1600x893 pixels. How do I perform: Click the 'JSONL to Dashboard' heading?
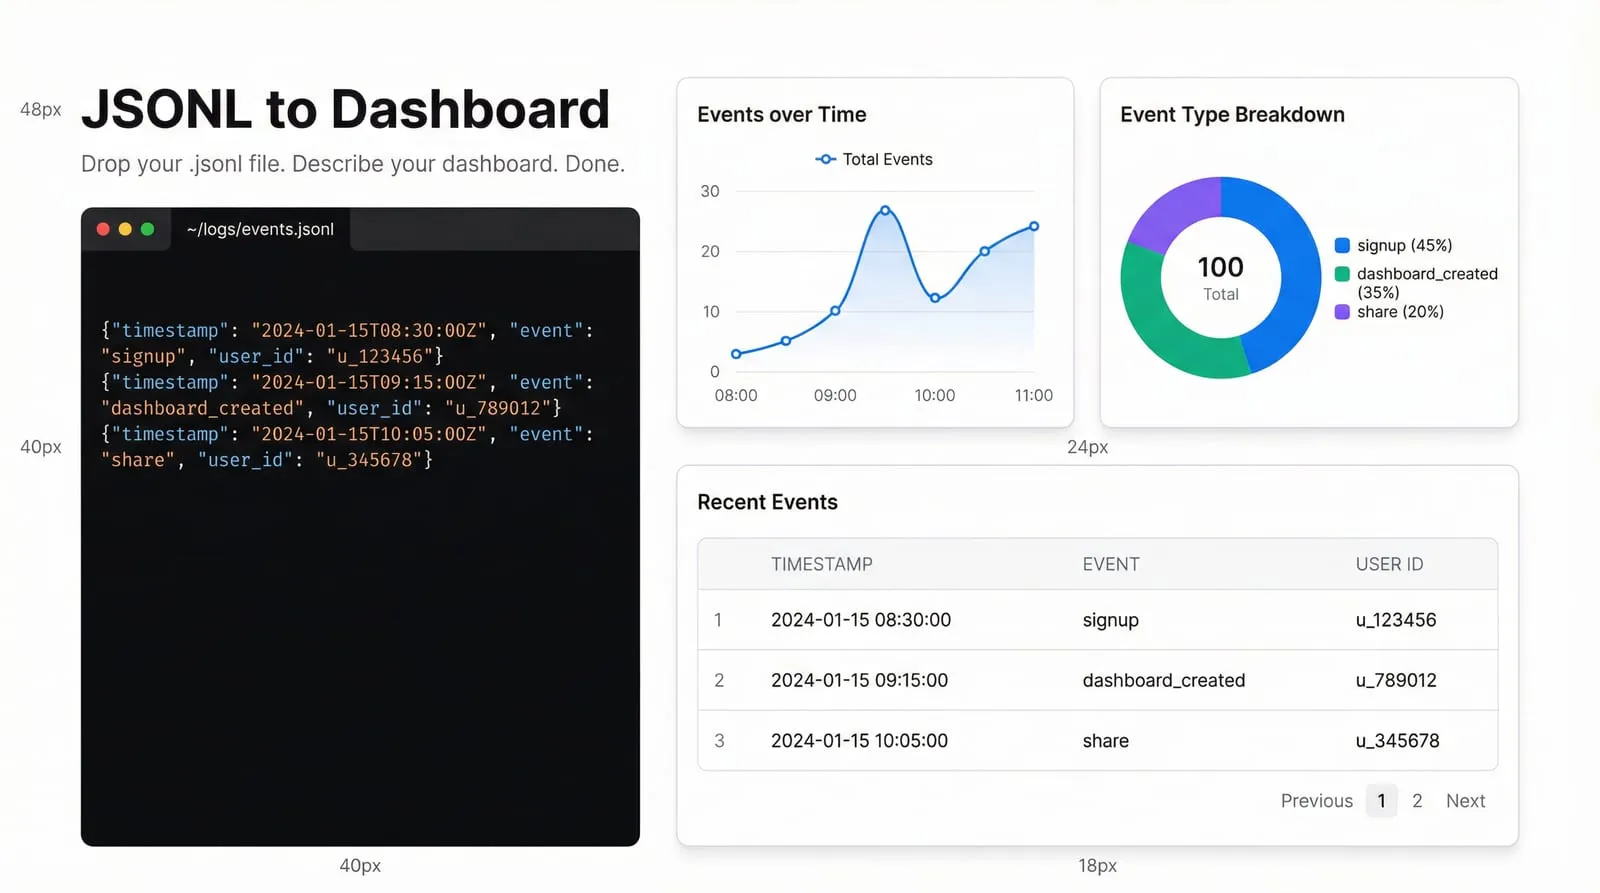tap(345, 109)
